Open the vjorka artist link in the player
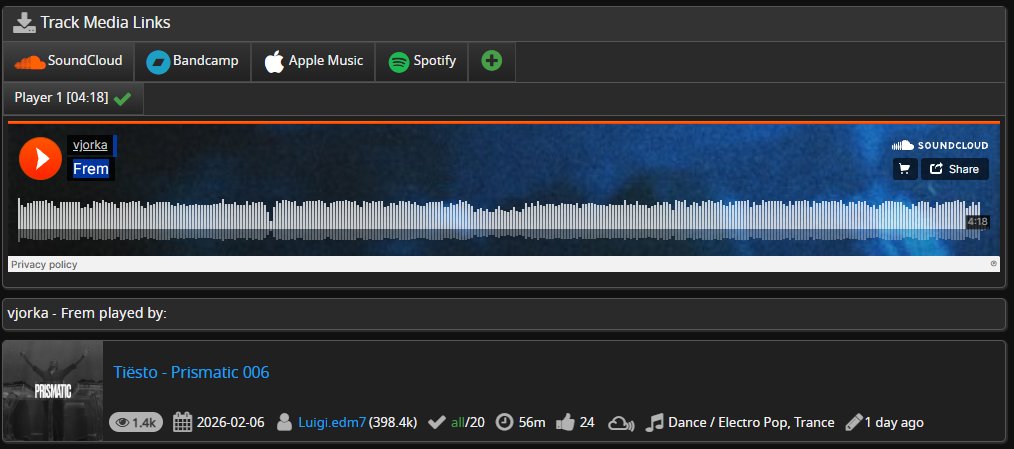 [90, 145]
